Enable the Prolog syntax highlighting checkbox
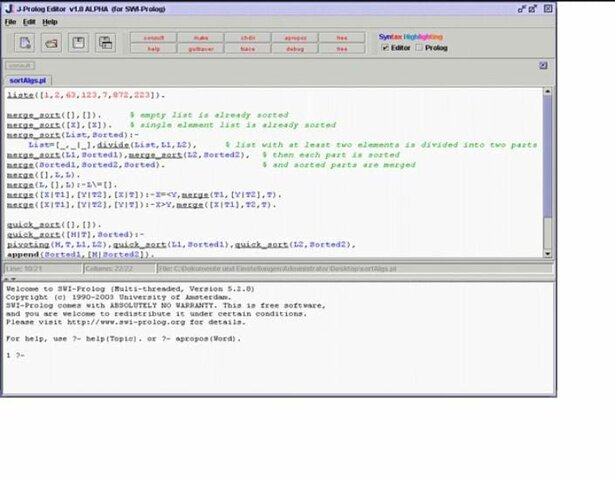 419,47
